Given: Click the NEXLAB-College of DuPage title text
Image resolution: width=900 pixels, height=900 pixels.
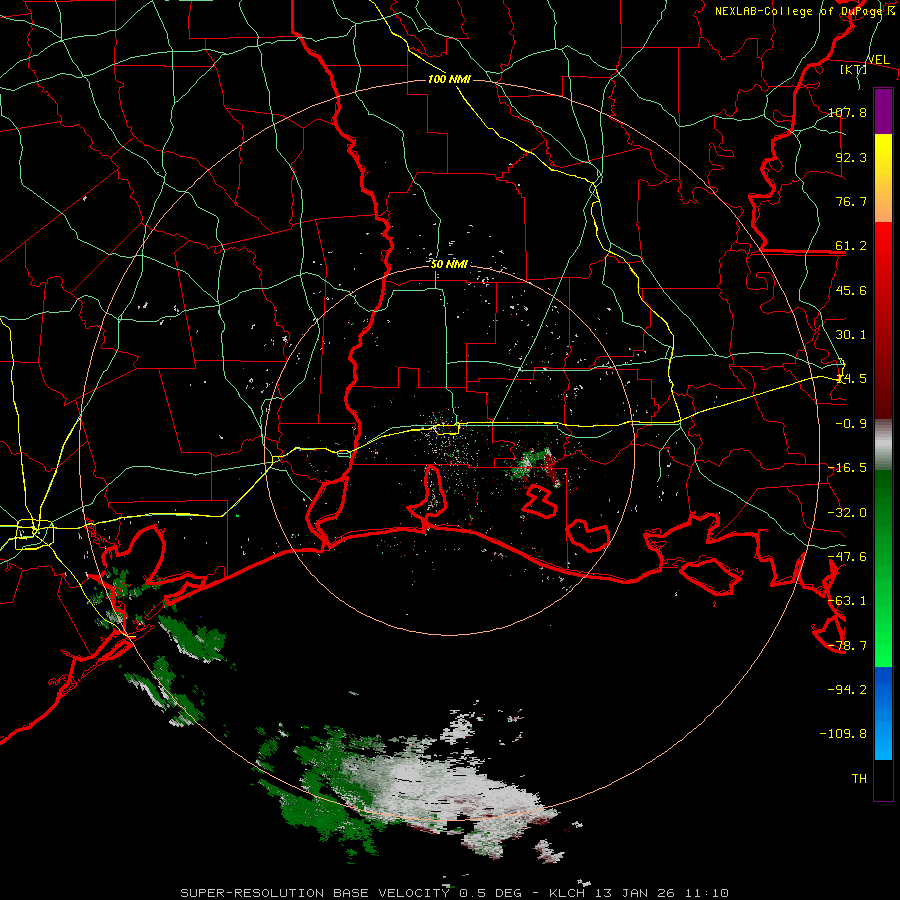Looking at the screenshot, I should point(804,11).
